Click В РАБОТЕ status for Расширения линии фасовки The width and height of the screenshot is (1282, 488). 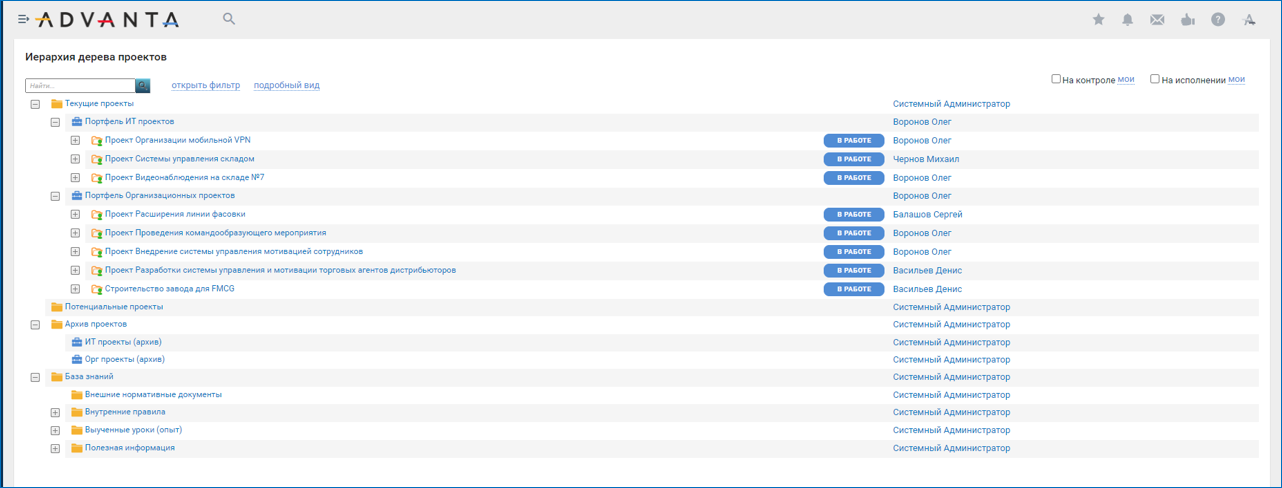[854, 215]
